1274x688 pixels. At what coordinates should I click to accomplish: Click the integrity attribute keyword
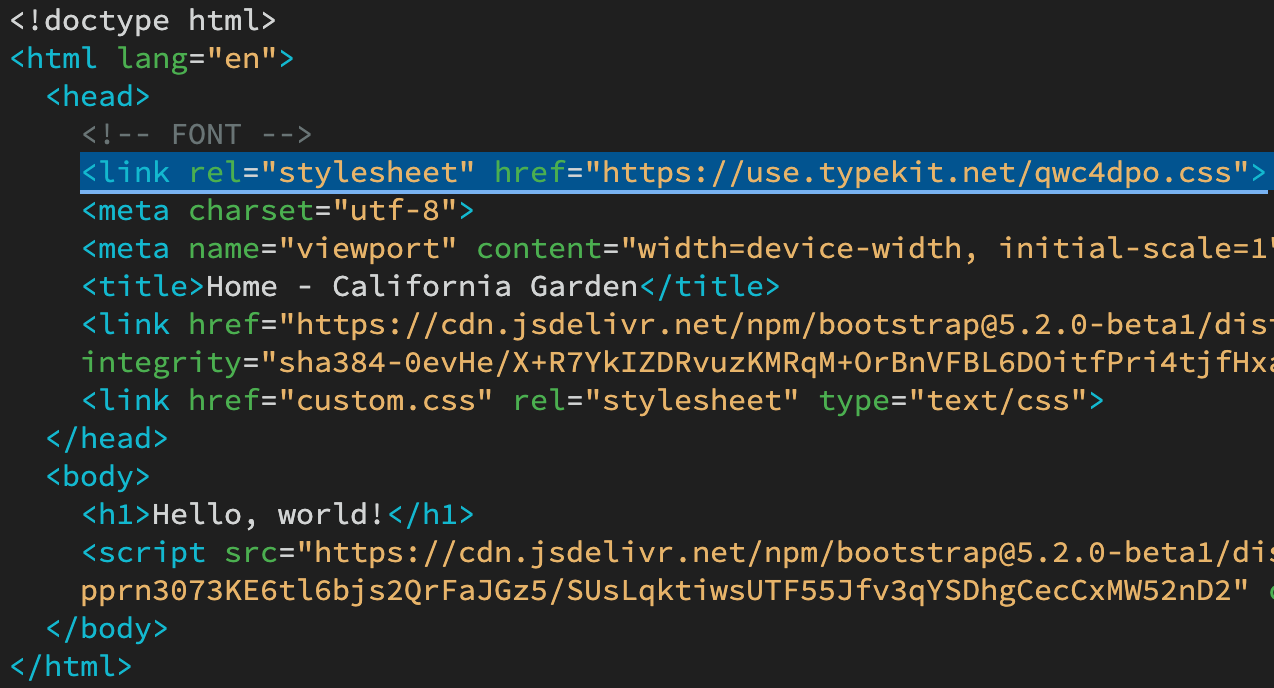click(x=160, y=361)
